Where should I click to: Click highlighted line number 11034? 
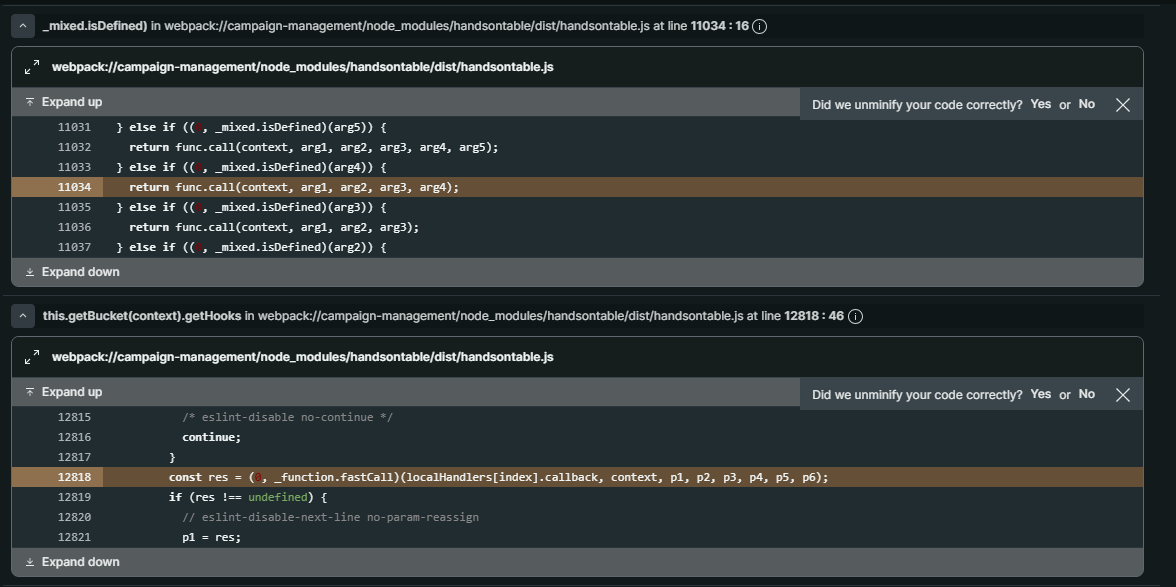pyautogui.click(x=74, y=187)
